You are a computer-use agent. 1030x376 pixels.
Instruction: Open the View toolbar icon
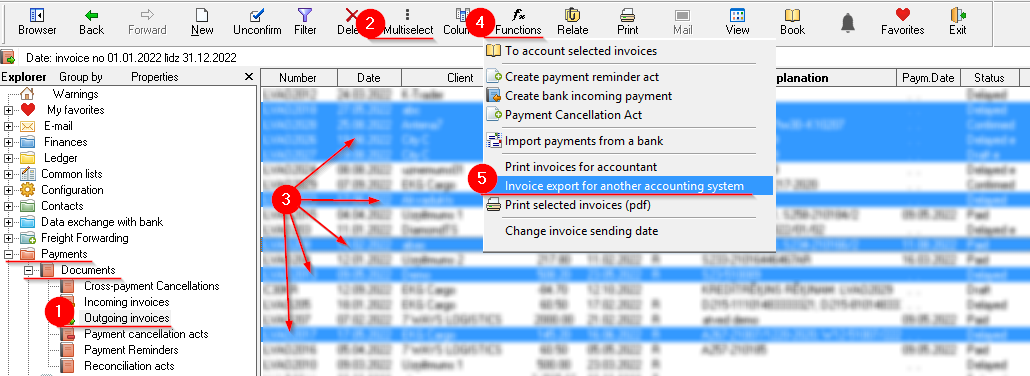pyautogui.click(x=737, y=22)
